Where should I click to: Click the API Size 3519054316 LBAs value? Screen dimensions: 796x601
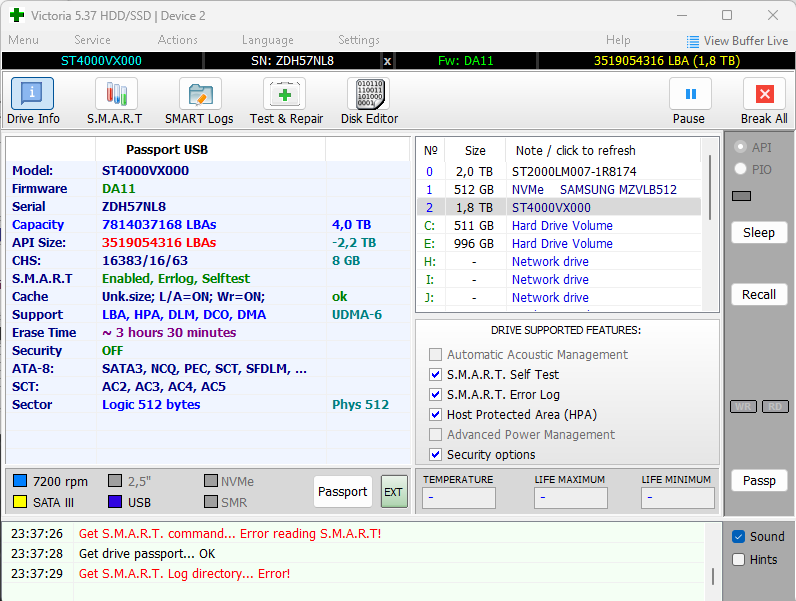[159, 243]
